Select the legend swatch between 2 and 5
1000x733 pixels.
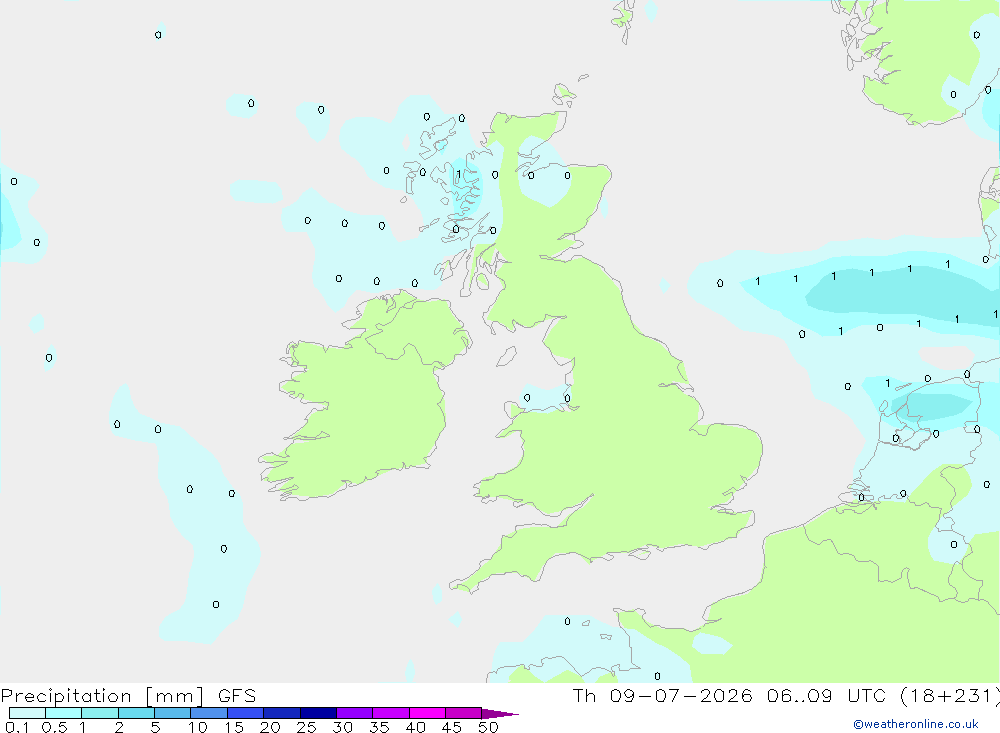point(136,713)
